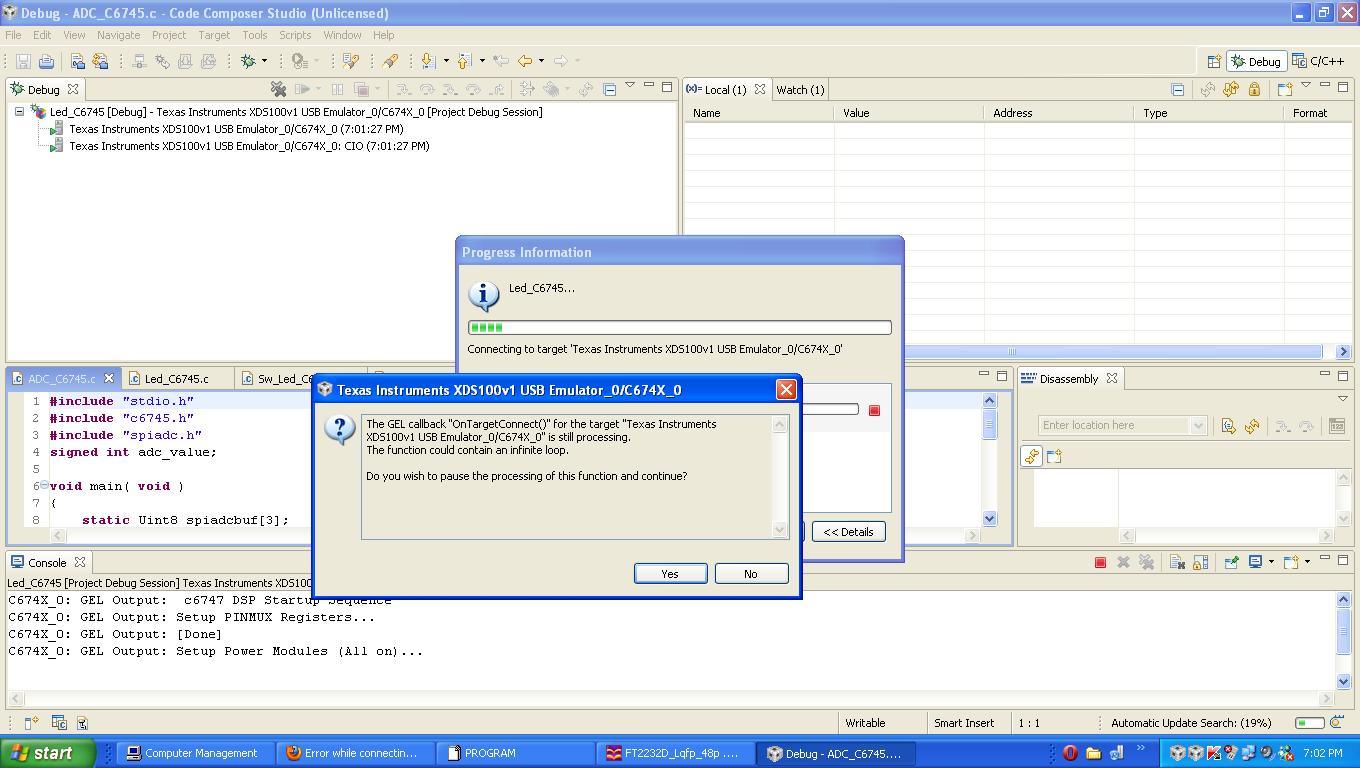Screen dimensions: 1360x768
Task: Open the Back navigation dropdown arrow
Action: coord(540,61)
